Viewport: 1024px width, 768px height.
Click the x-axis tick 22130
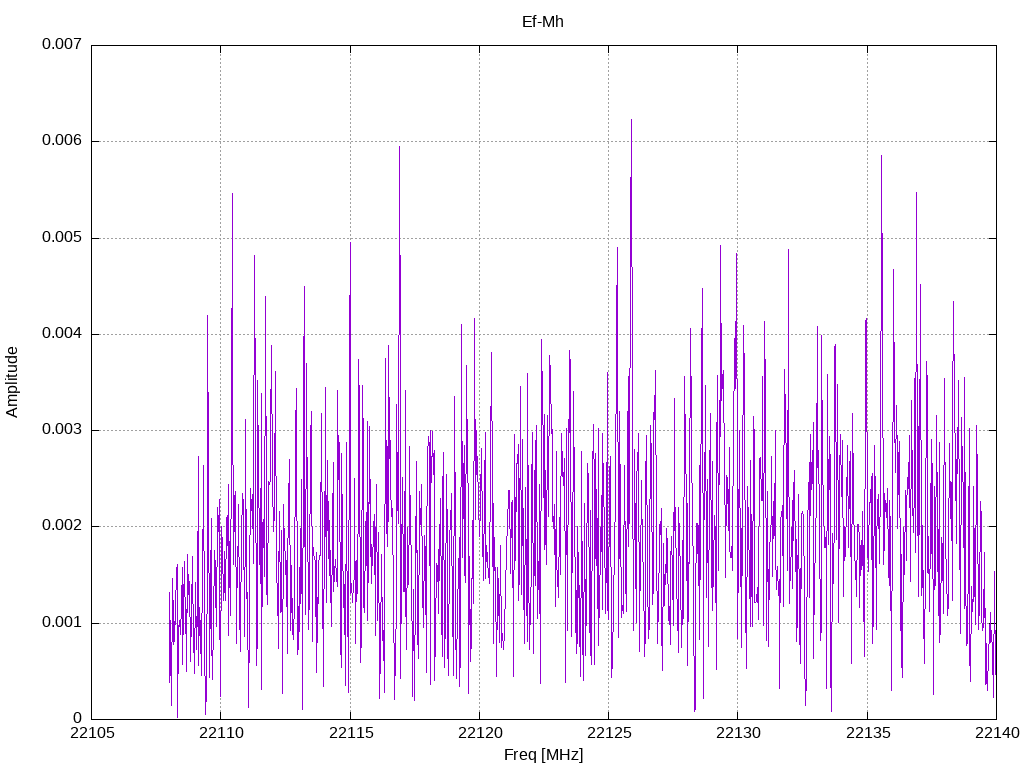click(739, 733)
